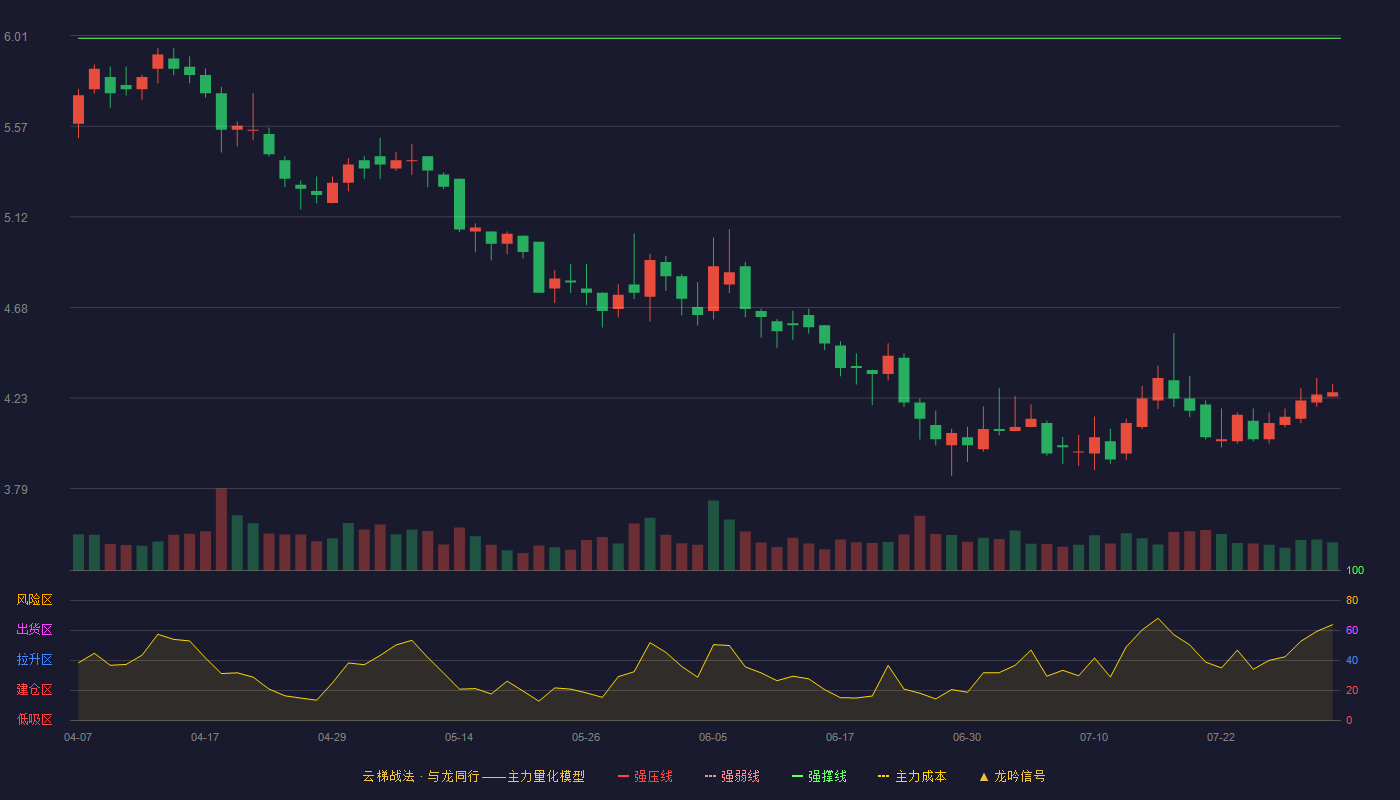Image resolution: width=1400 pixels, height=800 pixels.
Task: Click the tallest red volume bar
Action: tap(221, 529)
